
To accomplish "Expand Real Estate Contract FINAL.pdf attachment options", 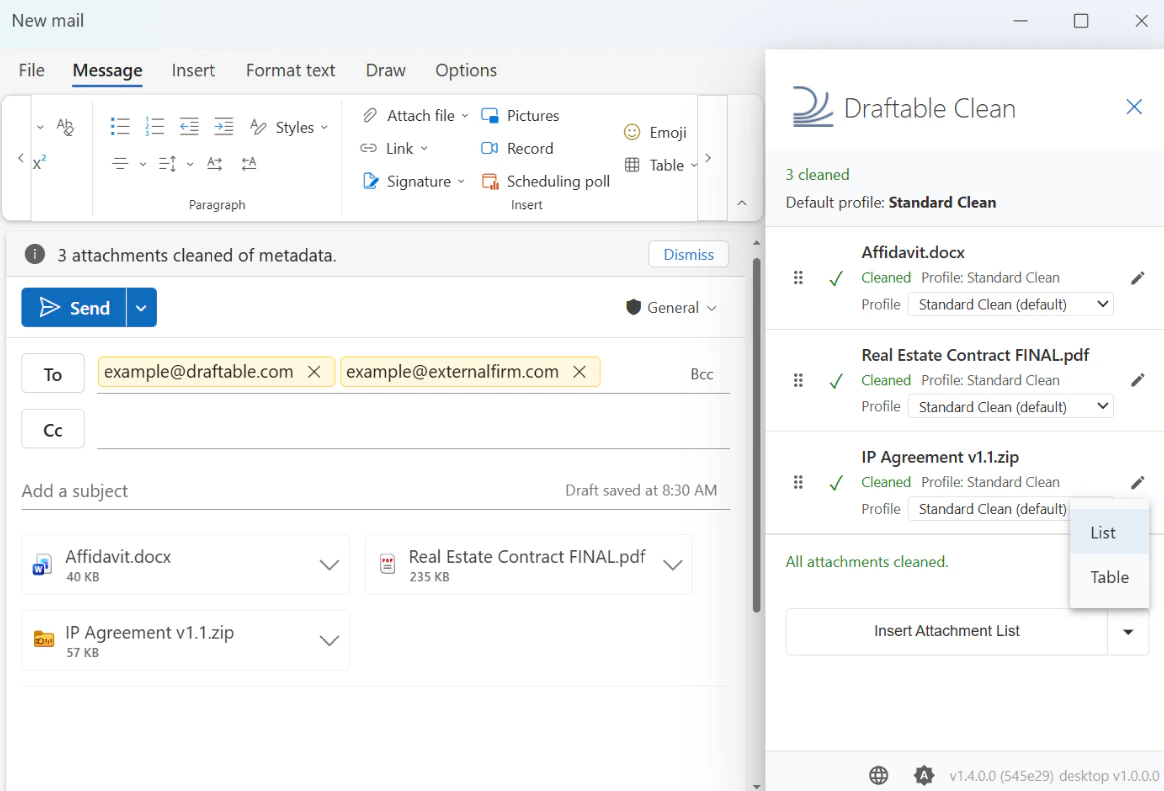I will (x=673, y=565).
